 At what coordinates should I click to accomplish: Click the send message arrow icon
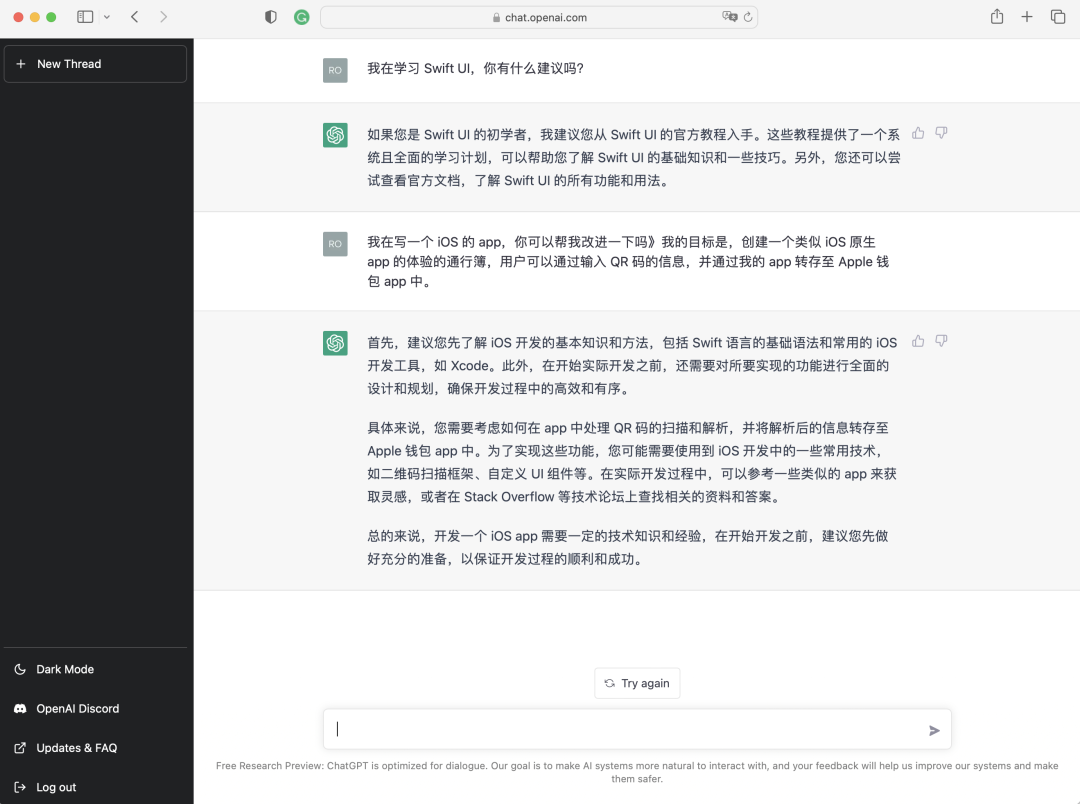(934, 730)
